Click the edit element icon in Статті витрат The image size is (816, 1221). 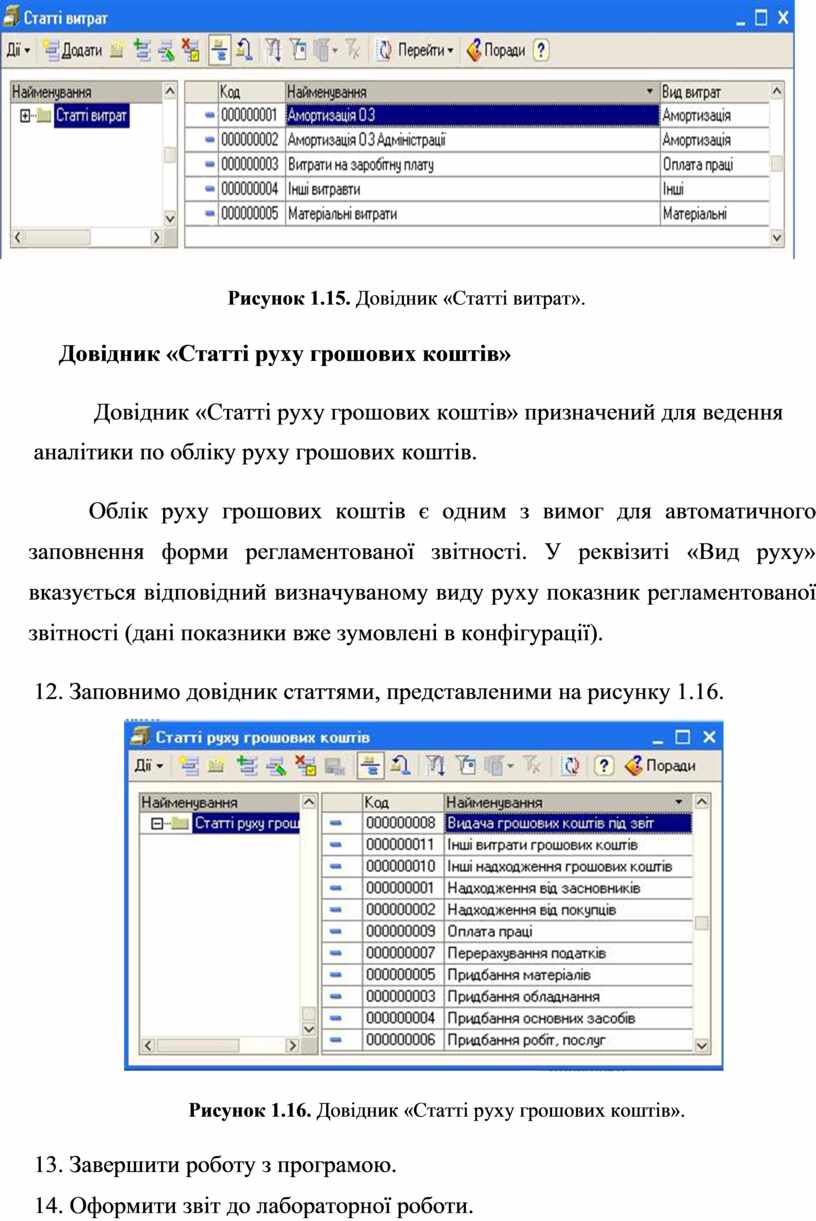click(166, 50)
